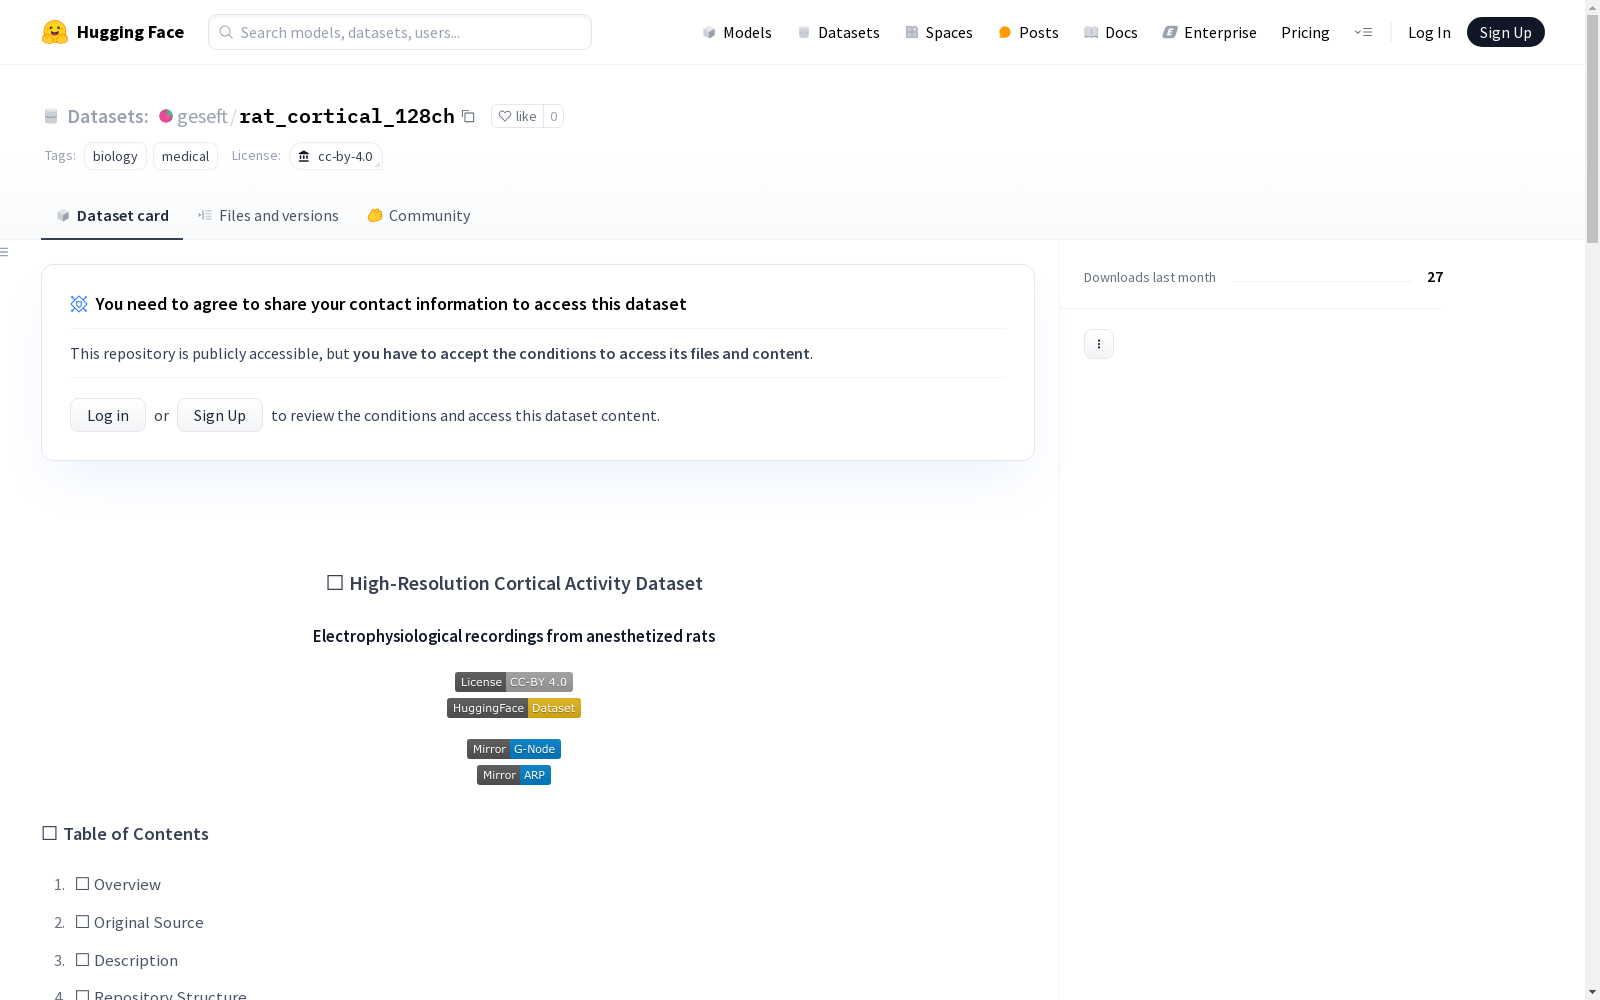Click the Downloads last month count 27
The height and width of the screenshot is (1000, 1600).
tap(1435, 277)
